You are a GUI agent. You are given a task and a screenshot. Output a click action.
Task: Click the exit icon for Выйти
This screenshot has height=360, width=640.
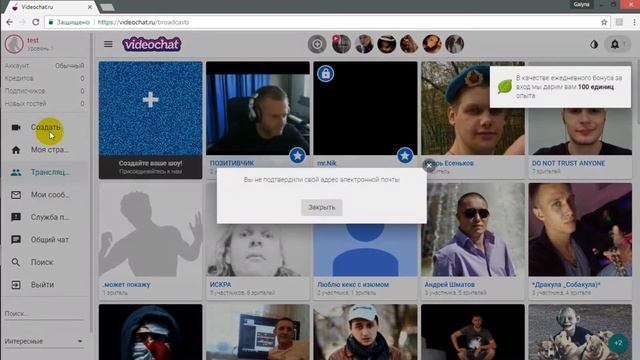[16, 284]
